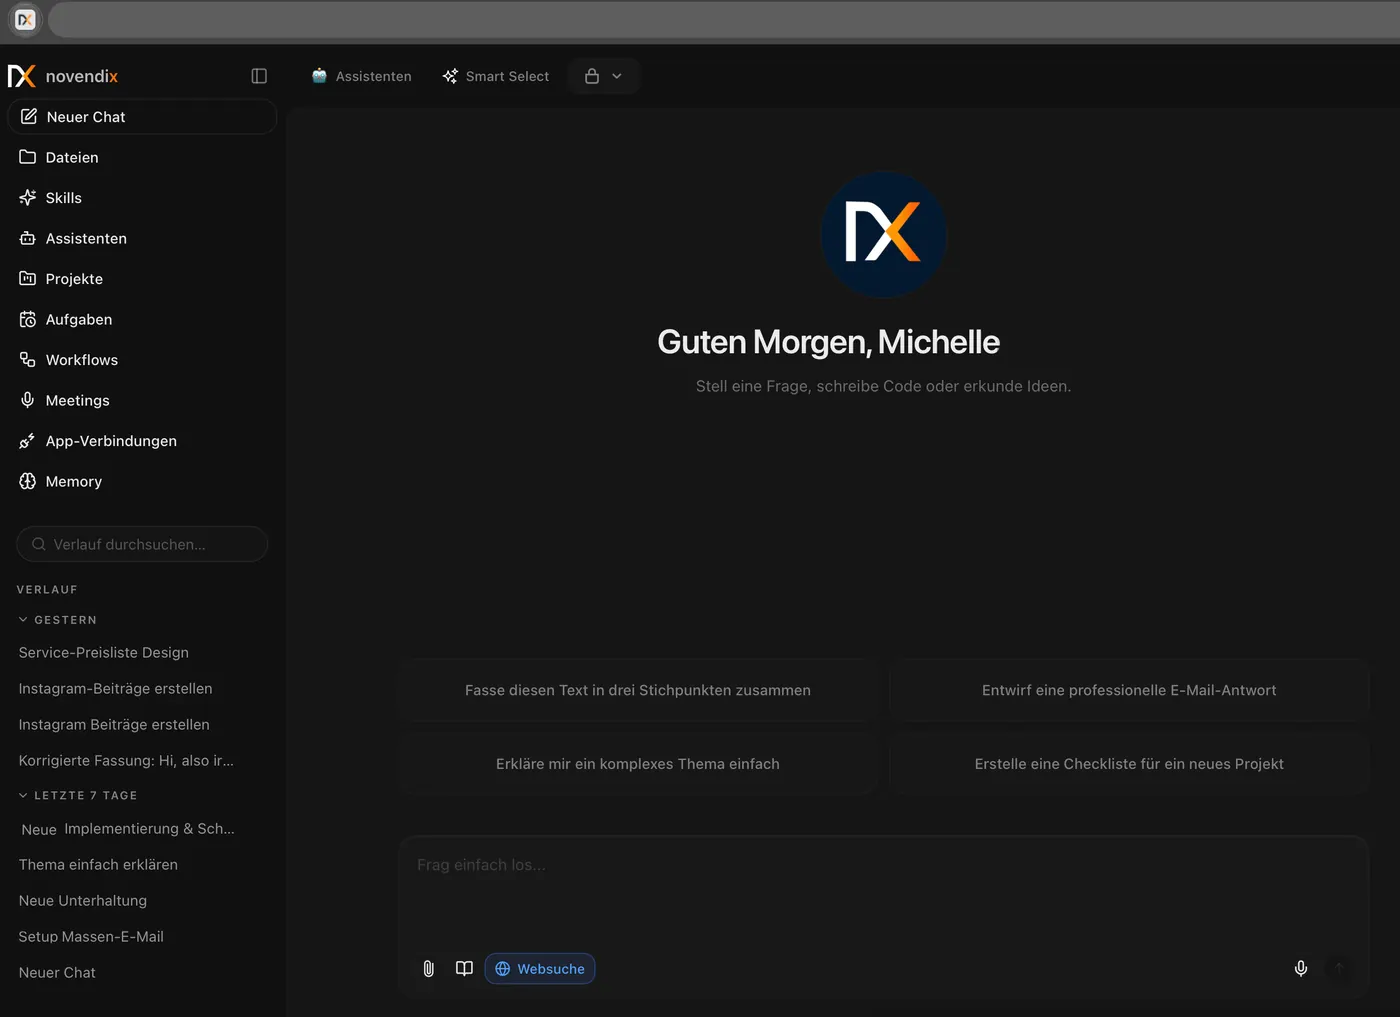Select Fasse diesen Text in drei Stichpunkten zusammen

pyautogui.click(x=638, y=690)
